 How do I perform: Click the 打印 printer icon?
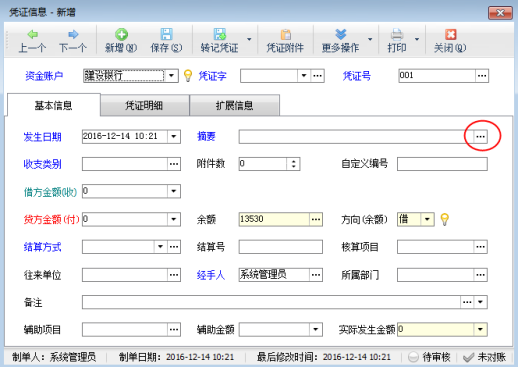tap(397, 34)
